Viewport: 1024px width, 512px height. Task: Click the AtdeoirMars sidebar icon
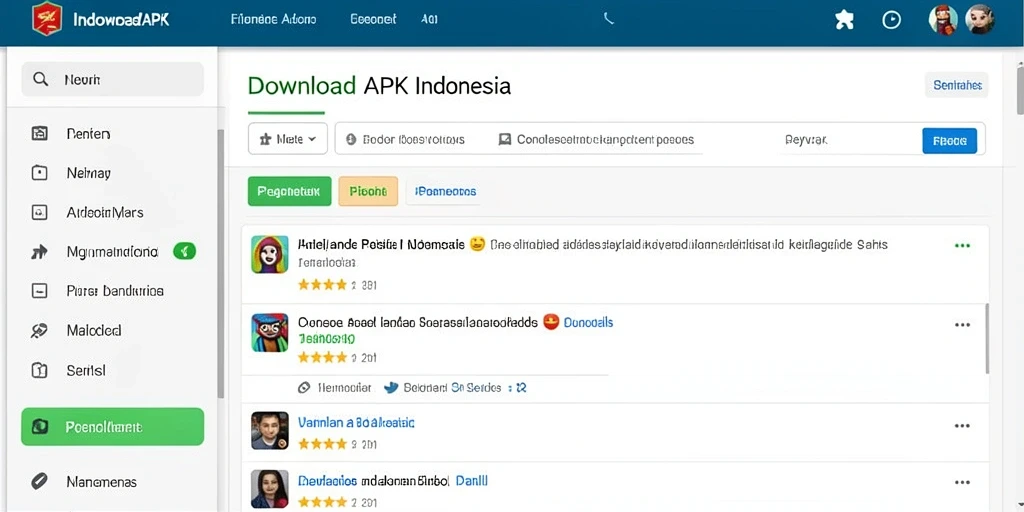click(x=40, y=212)
